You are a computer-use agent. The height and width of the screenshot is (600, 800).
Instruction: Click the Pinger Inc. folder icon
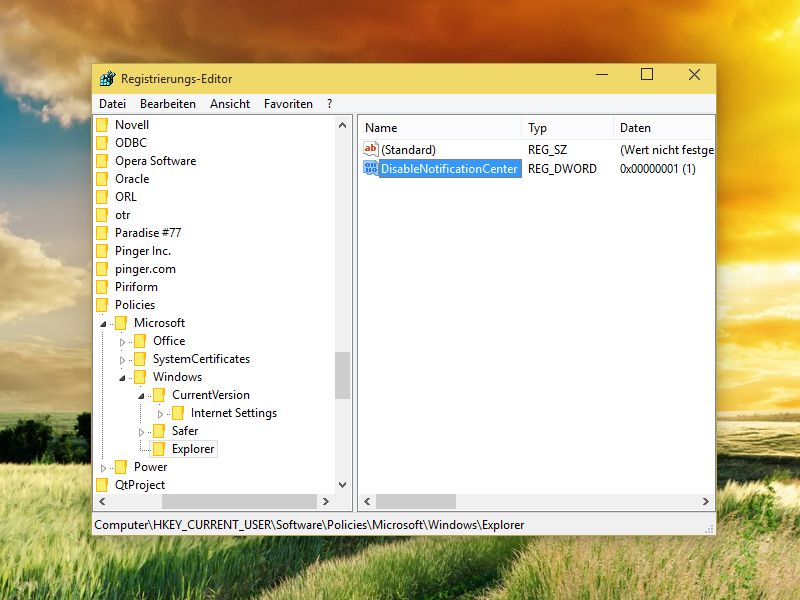pos(102,251)
